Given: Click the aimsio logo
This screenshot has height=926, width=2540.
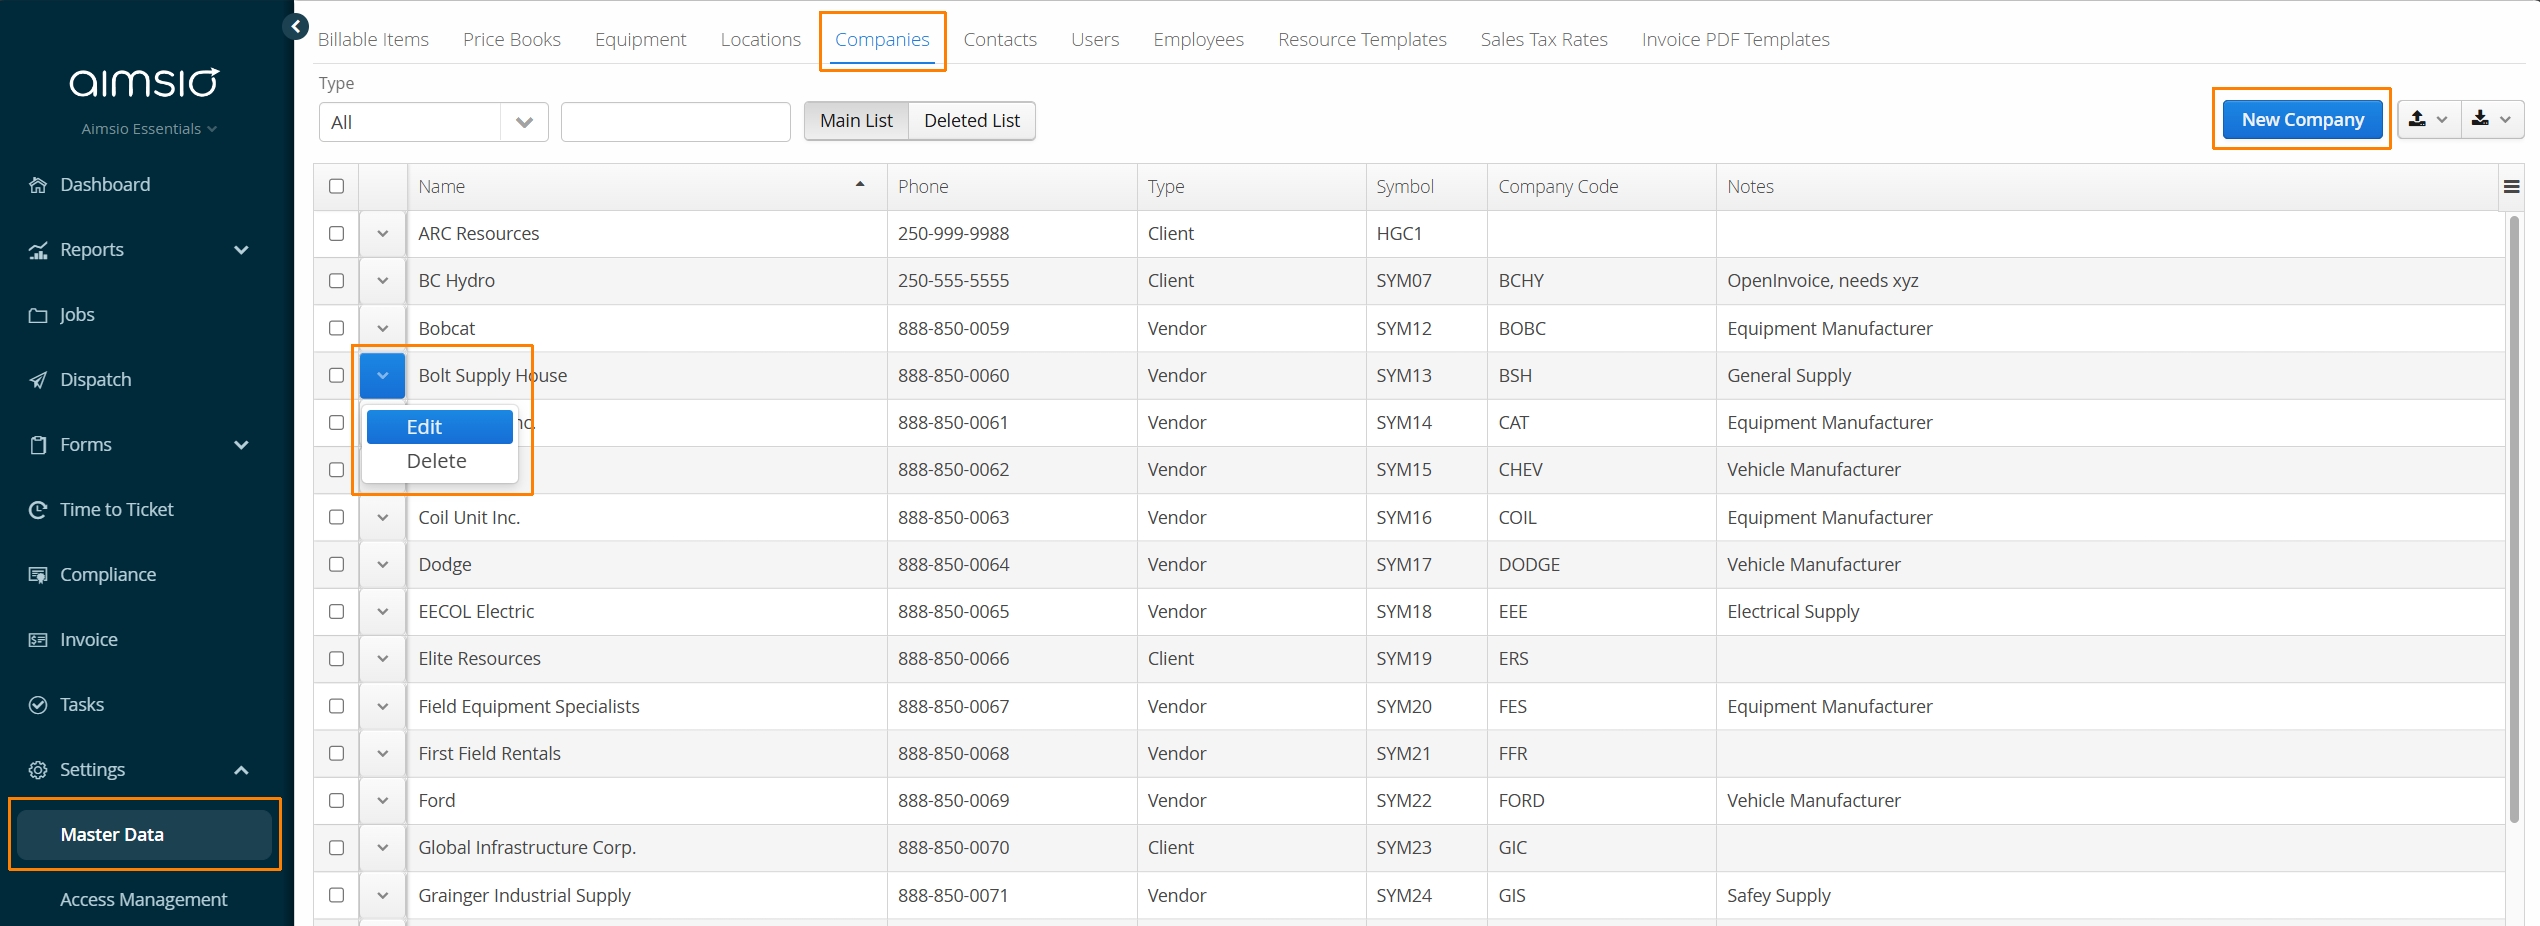Looking at the screenshot, I should (144, 82).
